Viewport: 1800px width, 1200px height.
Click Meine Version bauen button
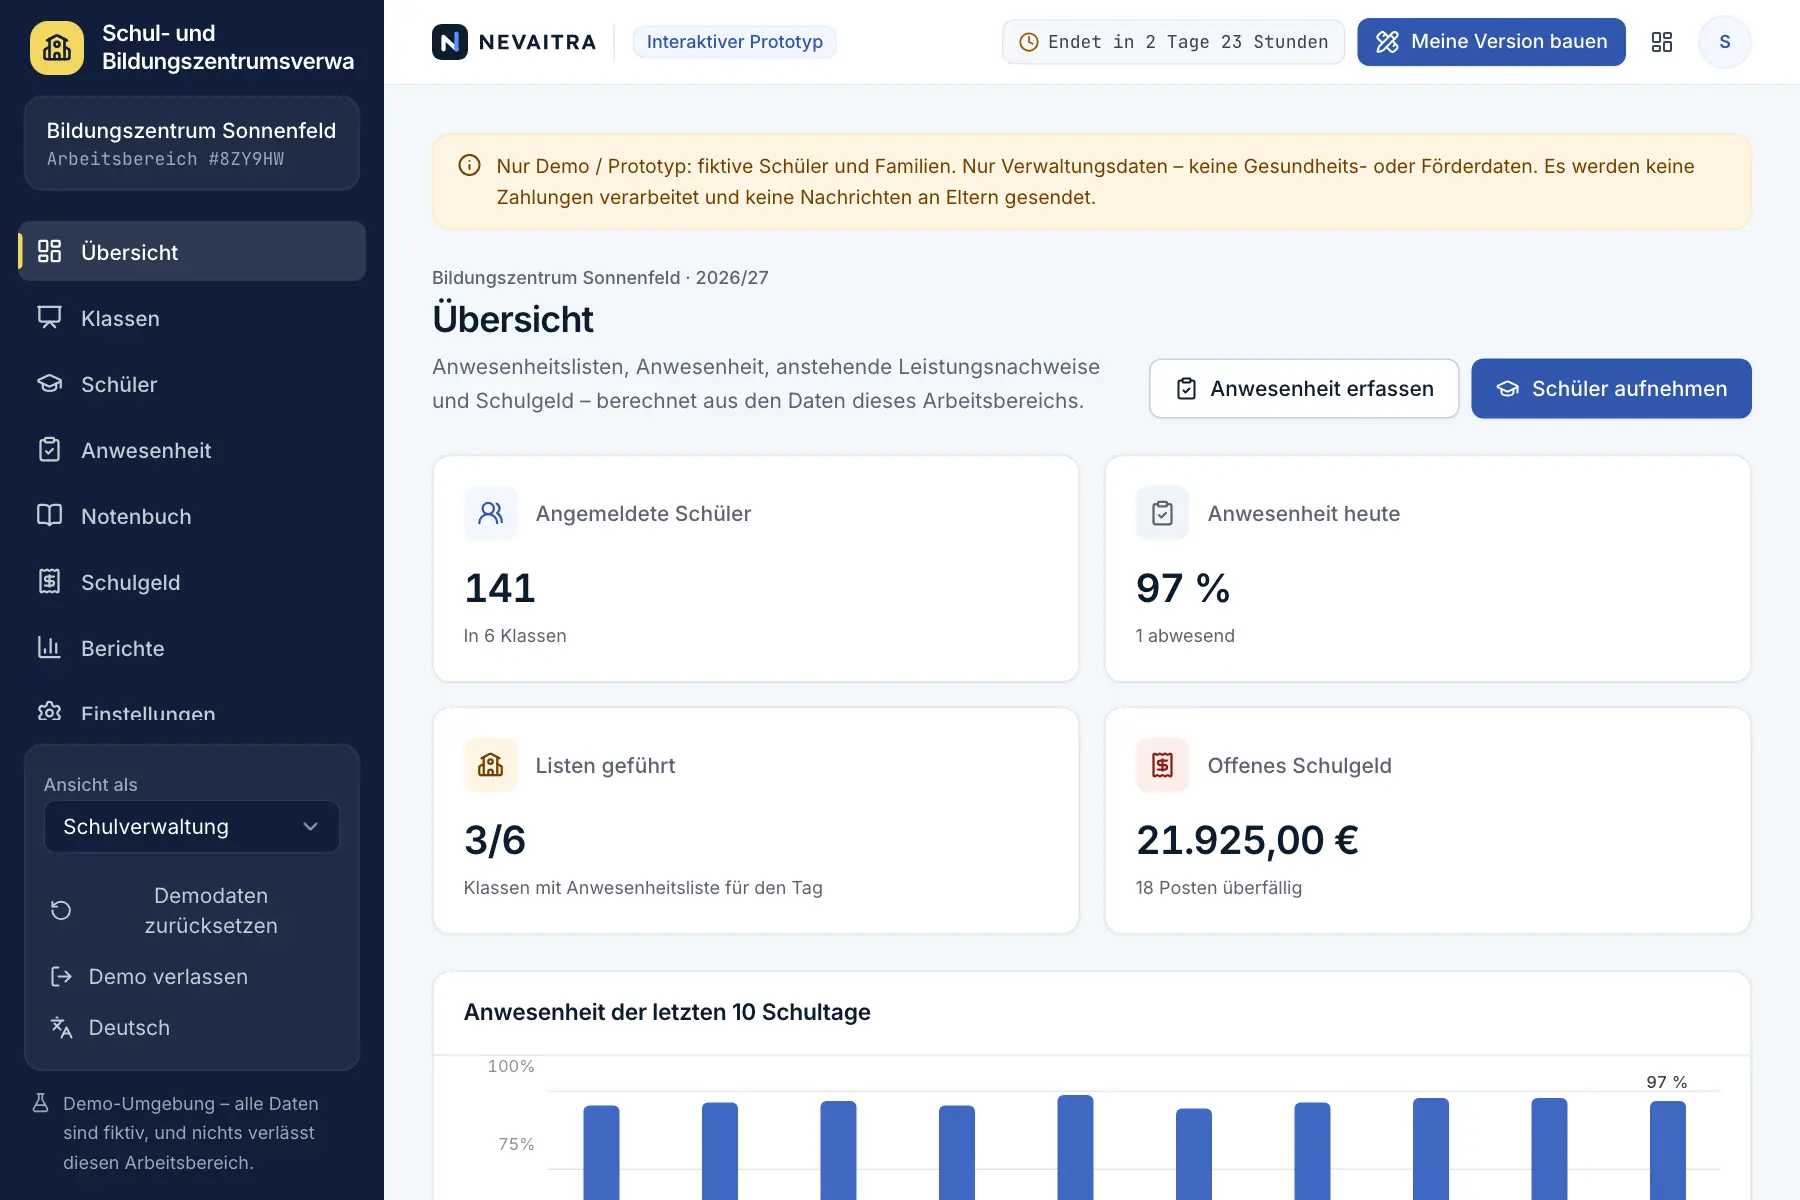1491,42
